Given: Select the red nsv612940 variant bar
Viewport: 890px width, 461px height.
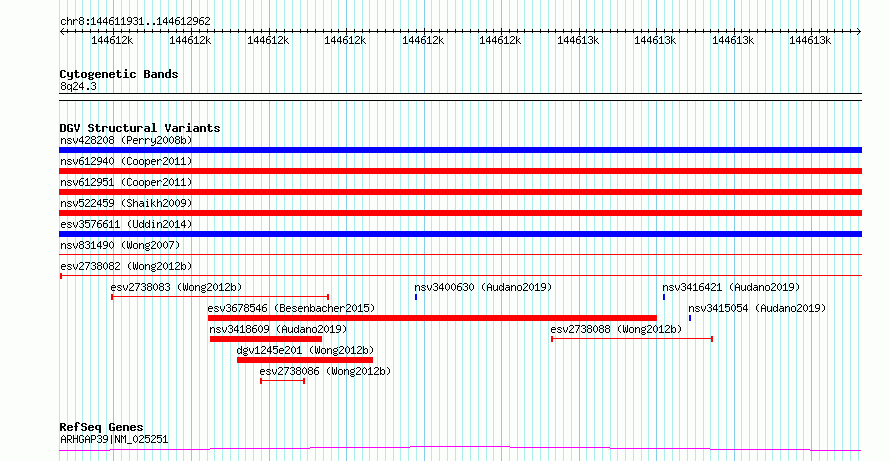Looking at the screenshot, I should pos(460,171).
